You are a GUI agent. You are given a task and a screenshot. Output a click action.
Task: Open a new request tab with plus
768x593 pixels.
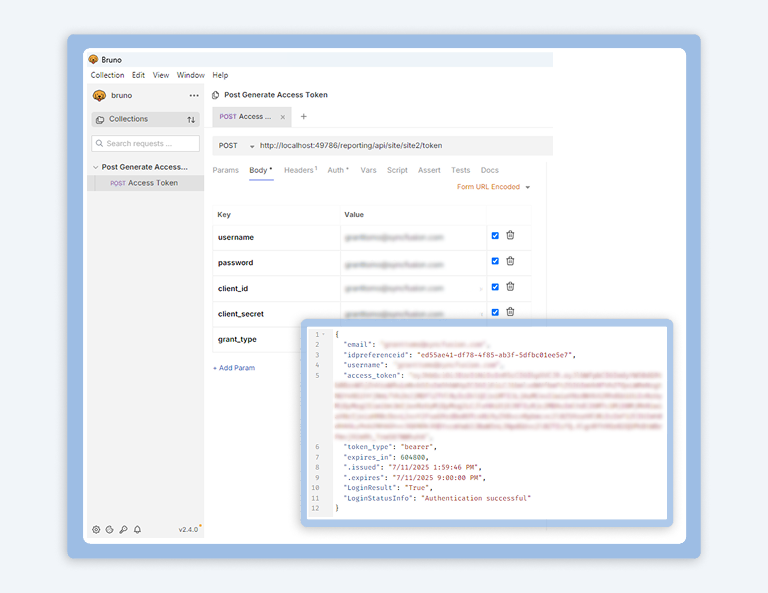(304, 117)
